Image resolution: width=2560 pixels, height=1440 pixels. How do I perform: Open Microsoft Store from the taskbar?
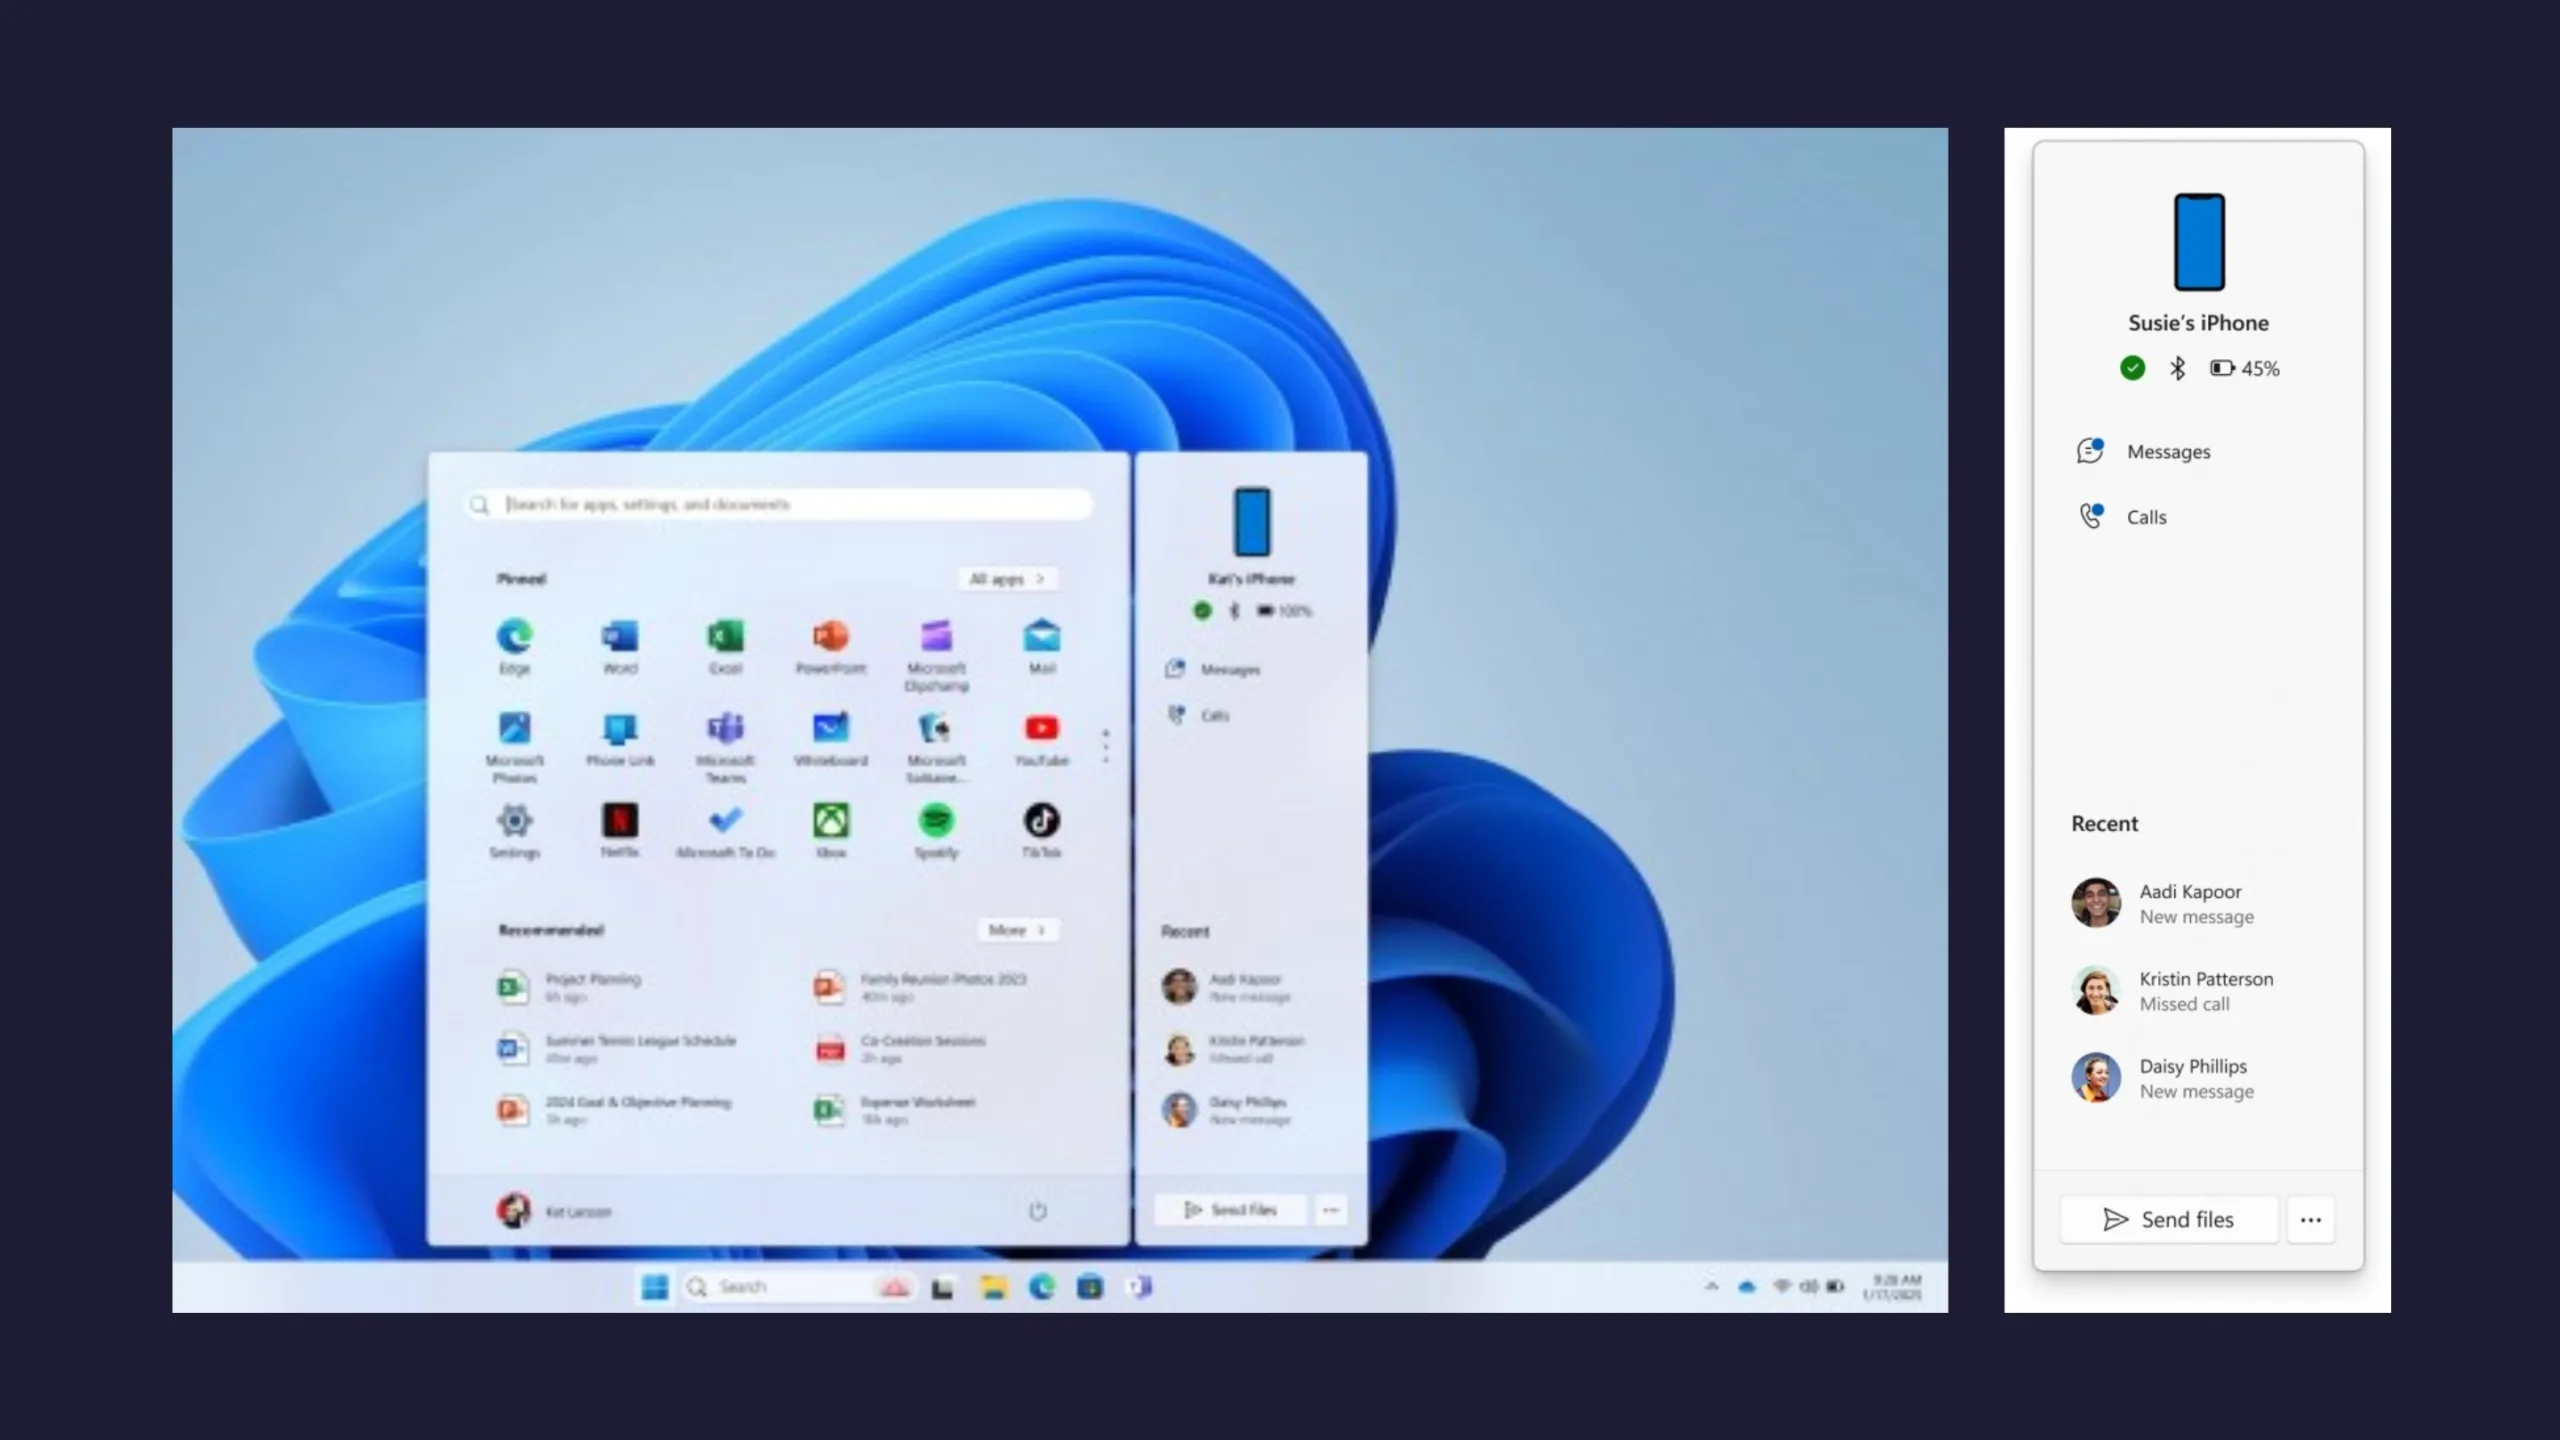point(1090,1287)
